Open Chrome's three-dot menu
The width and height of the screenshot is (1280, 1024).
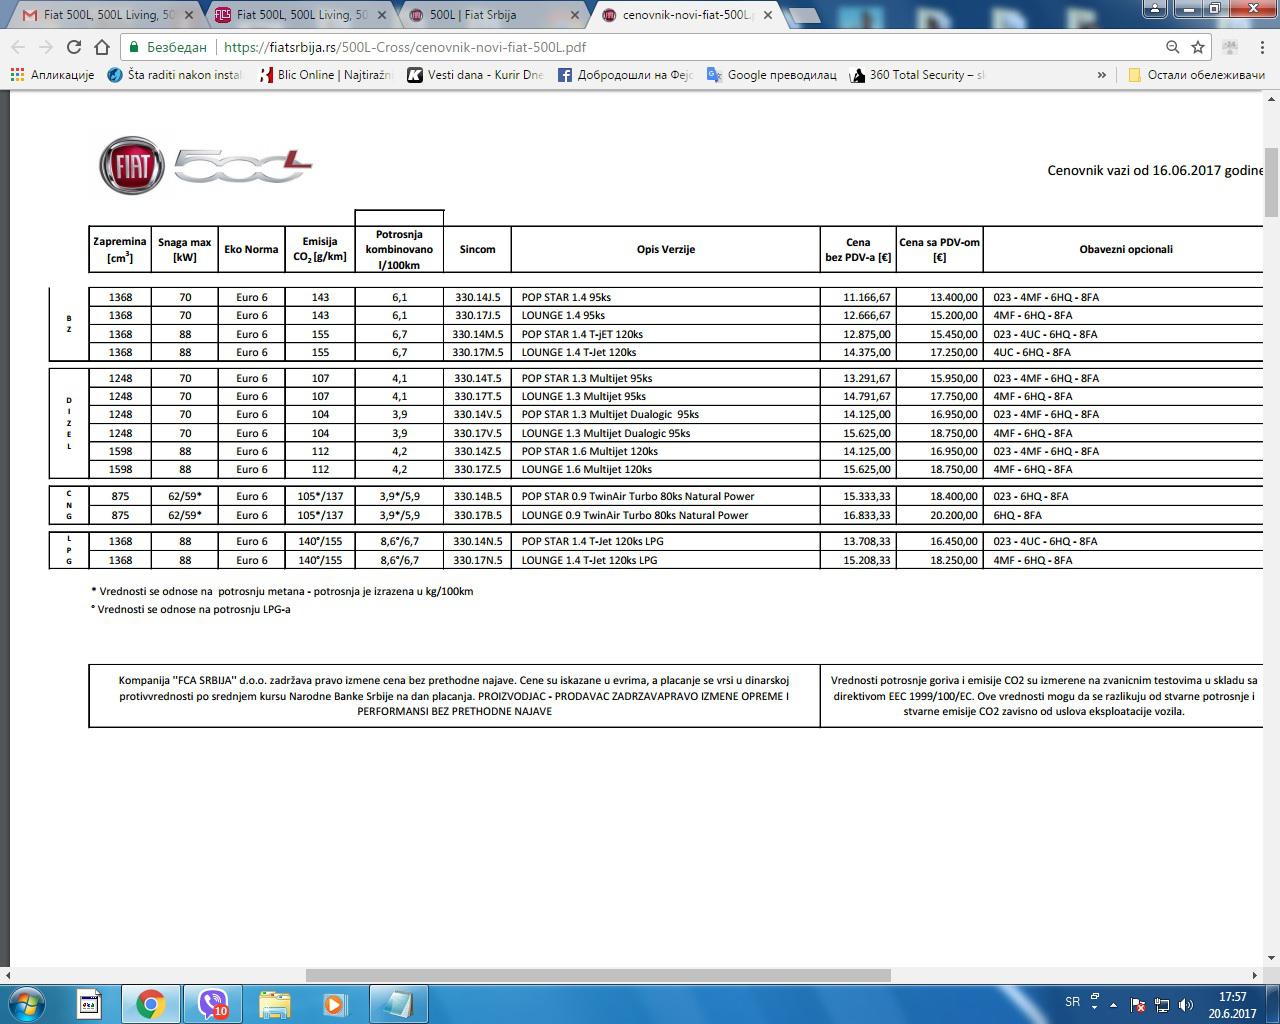(1263, 47)
